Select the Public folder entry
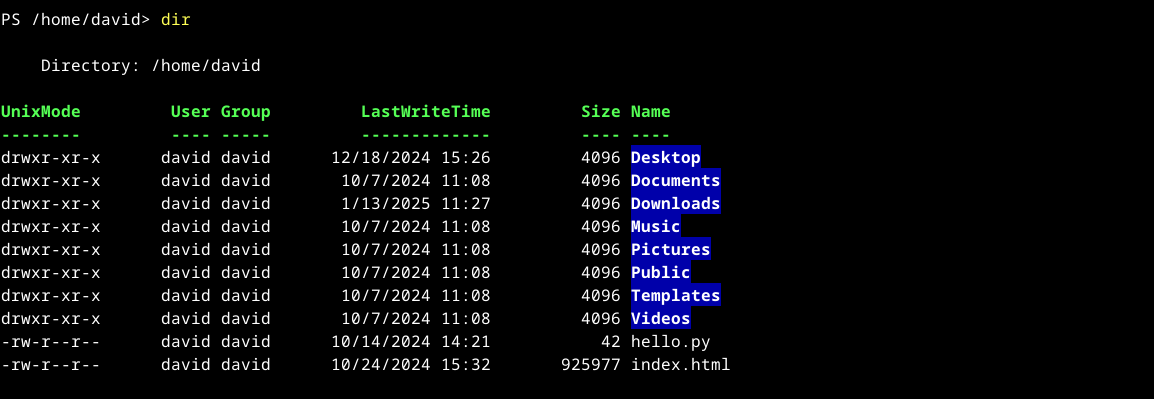1154x399 pixels. [x=661, y=272]
